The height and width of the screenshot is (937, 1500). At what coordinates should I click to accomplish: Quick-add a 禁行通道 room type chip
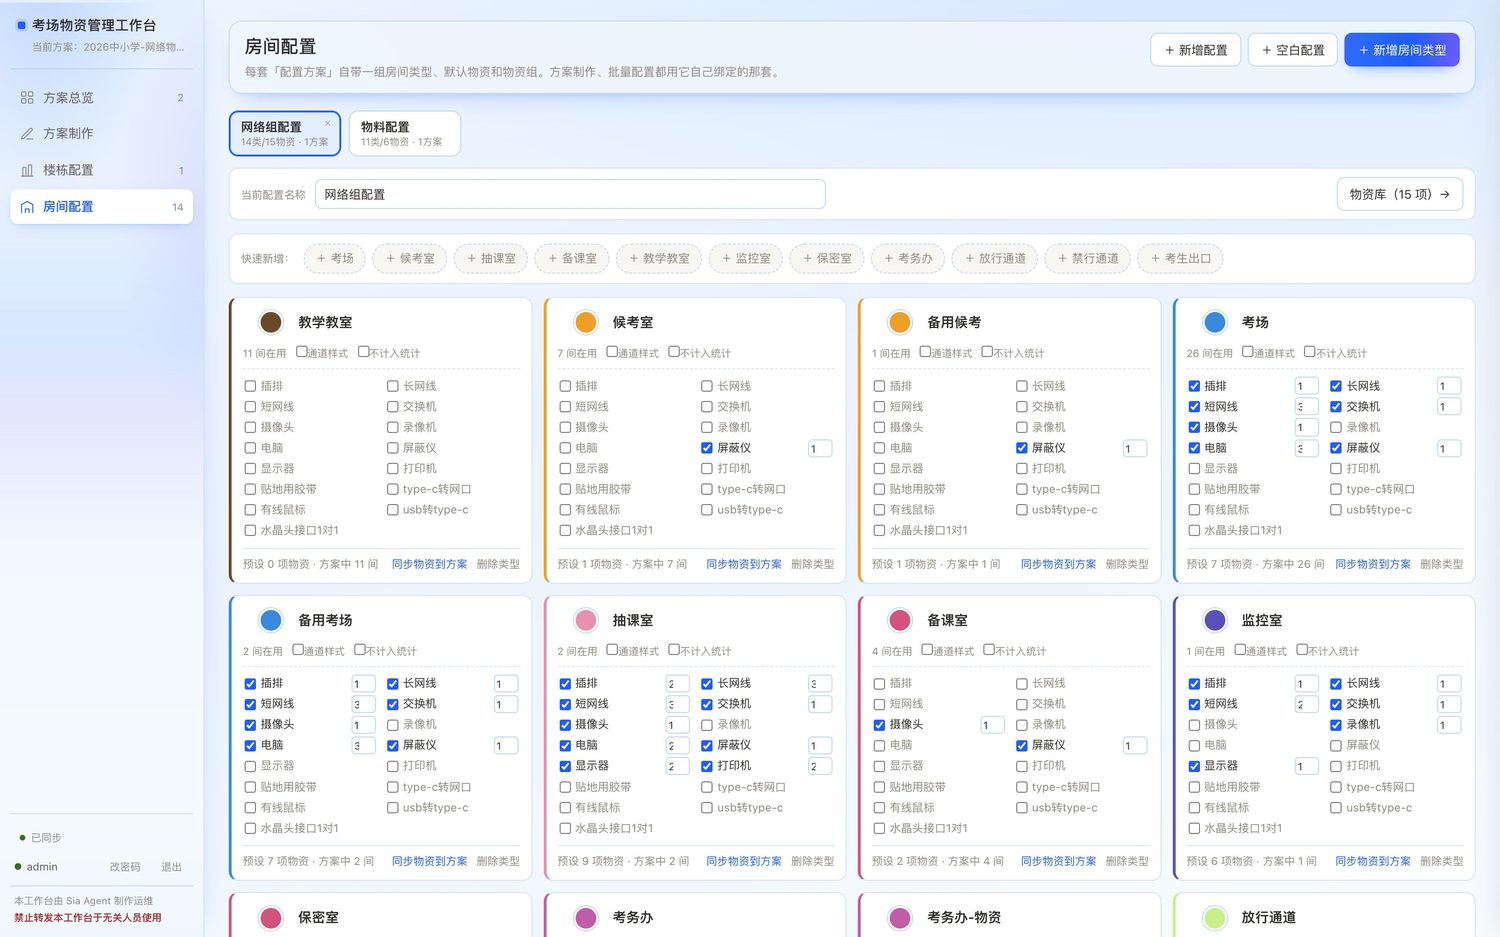1088,259
